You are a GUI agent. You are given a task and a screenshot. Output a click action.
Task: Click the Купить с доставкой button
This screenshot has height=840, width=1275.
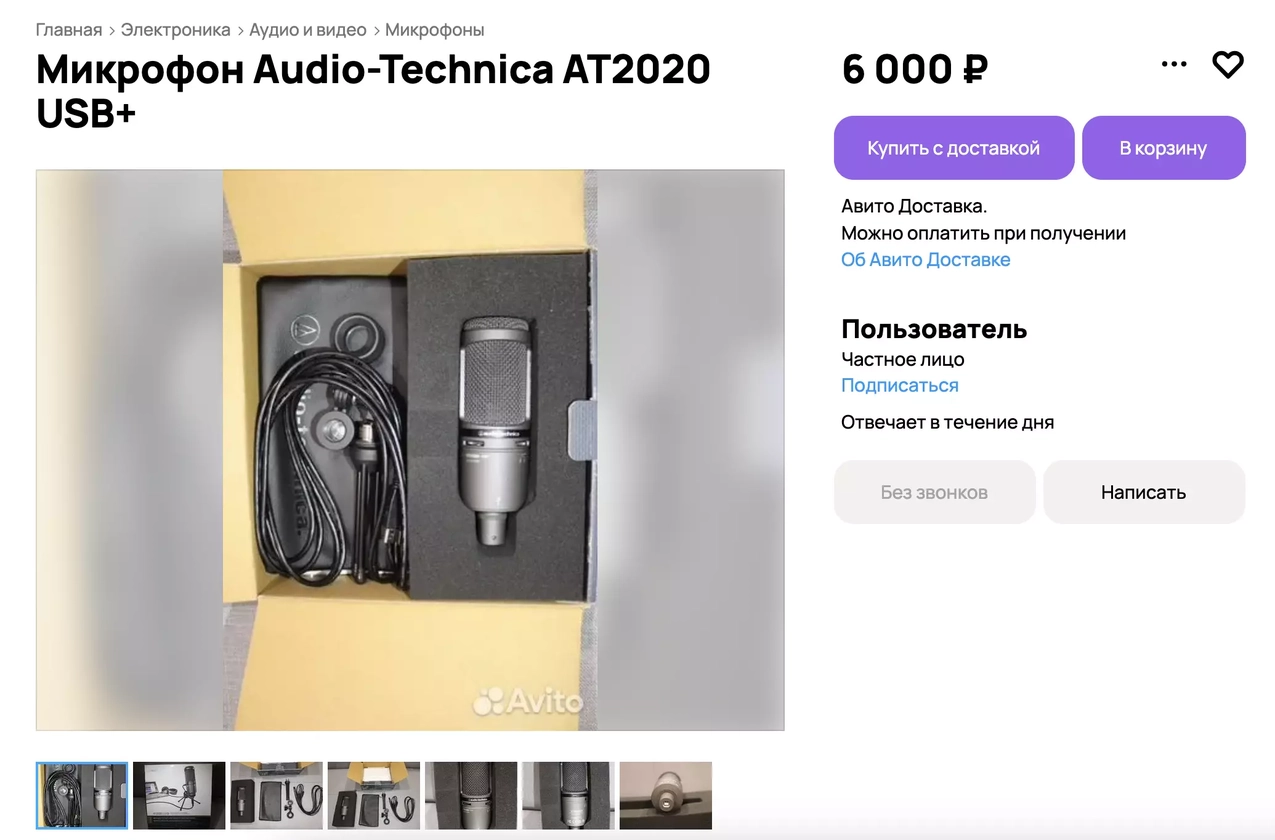[954, 148]
